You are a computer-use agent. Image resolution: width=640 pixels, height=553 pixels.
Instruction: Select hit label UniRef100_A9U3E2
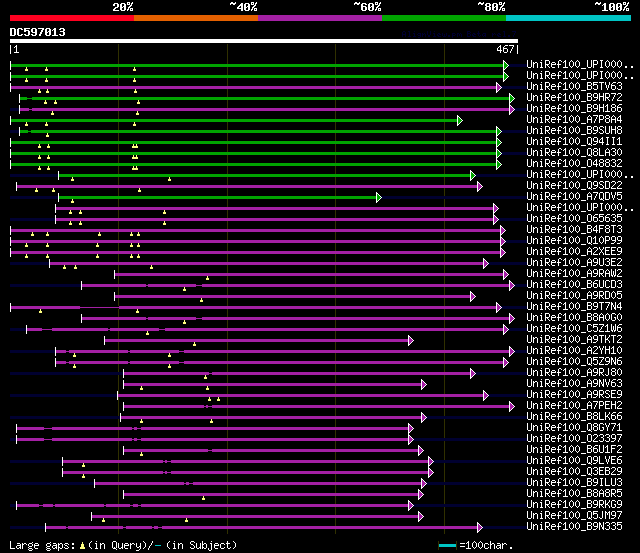click(574, 263)
